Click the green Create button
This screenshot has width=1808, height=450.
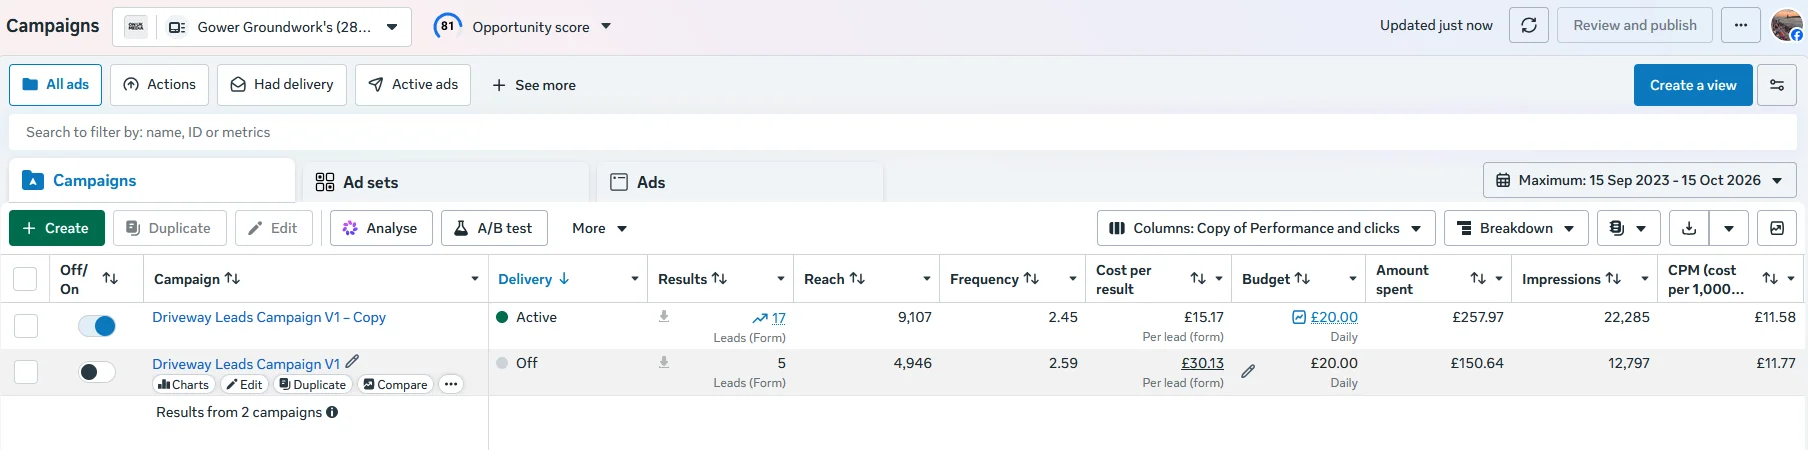[x=56, y=228]
